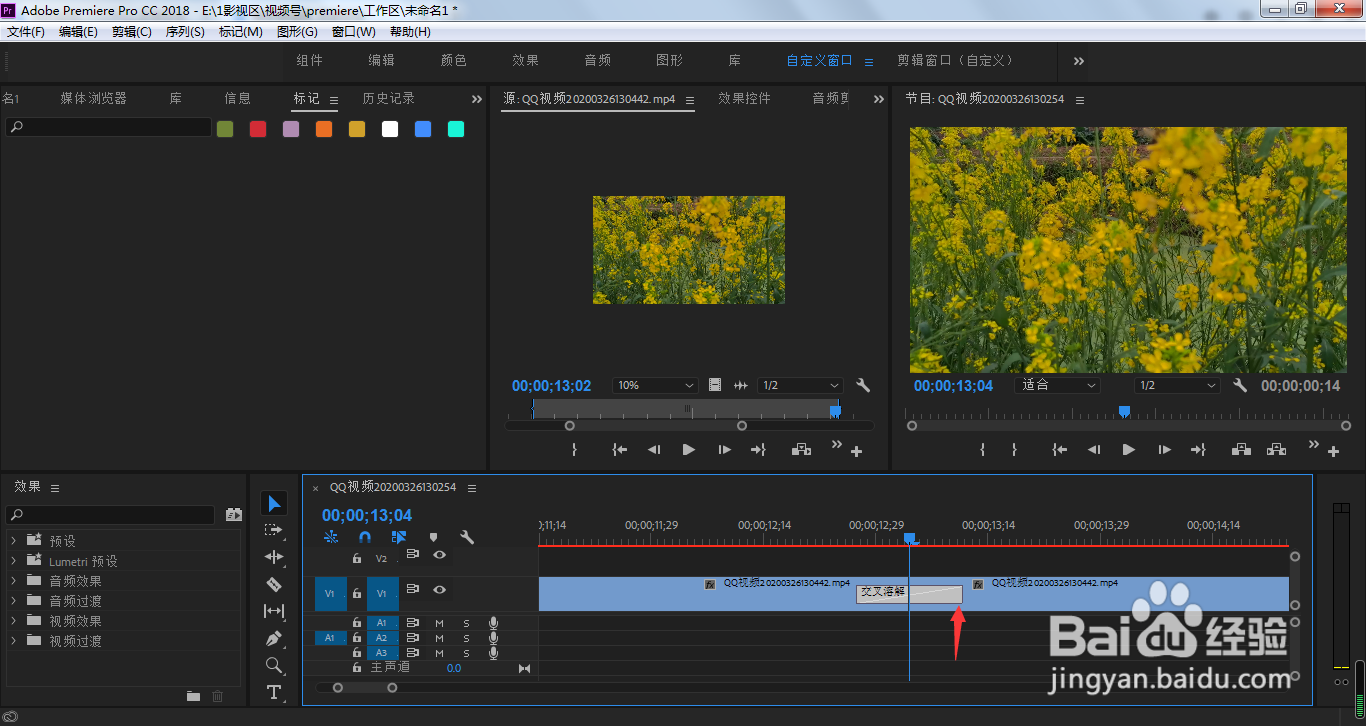Click Lift button in Program monitor
The width and height of the screenshot is (1366, 726).
click(1242, 450)
